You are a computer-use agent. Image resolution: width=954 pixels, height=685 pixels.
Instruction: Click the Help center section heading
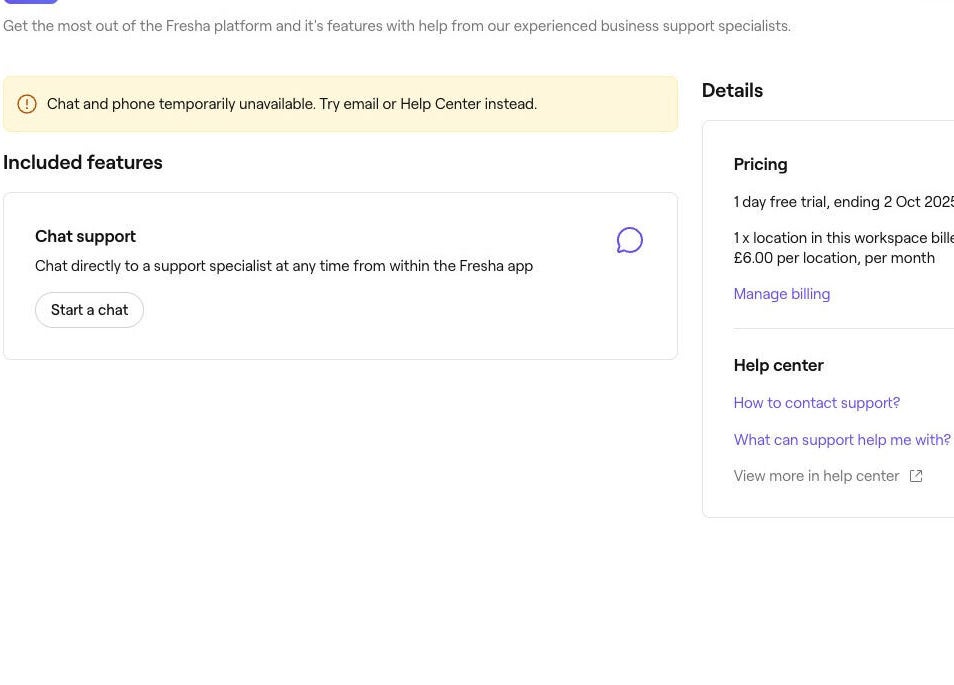(x=778, y=365)
